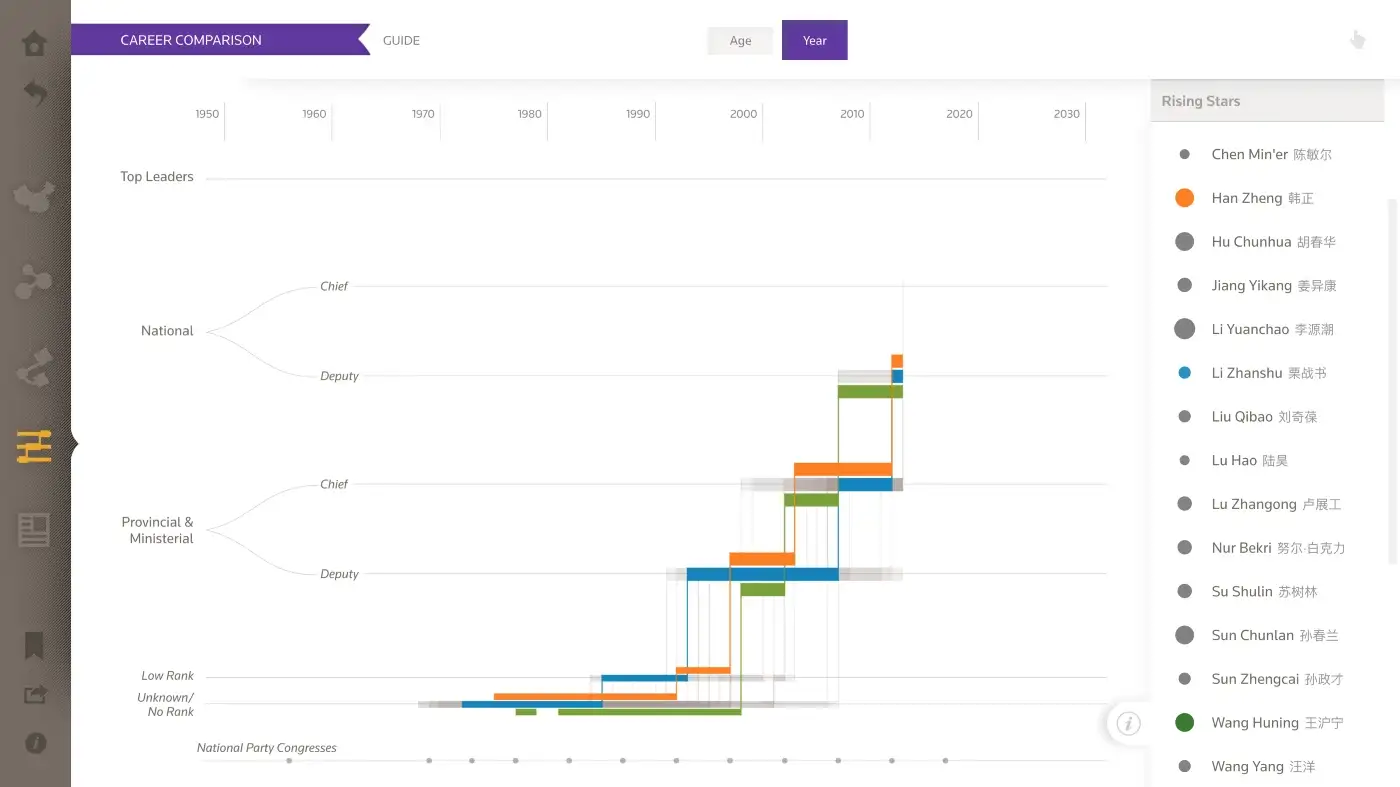The image size is (1400, 787).
Task: Open the career path arrows icon
Action: [34, 367]
